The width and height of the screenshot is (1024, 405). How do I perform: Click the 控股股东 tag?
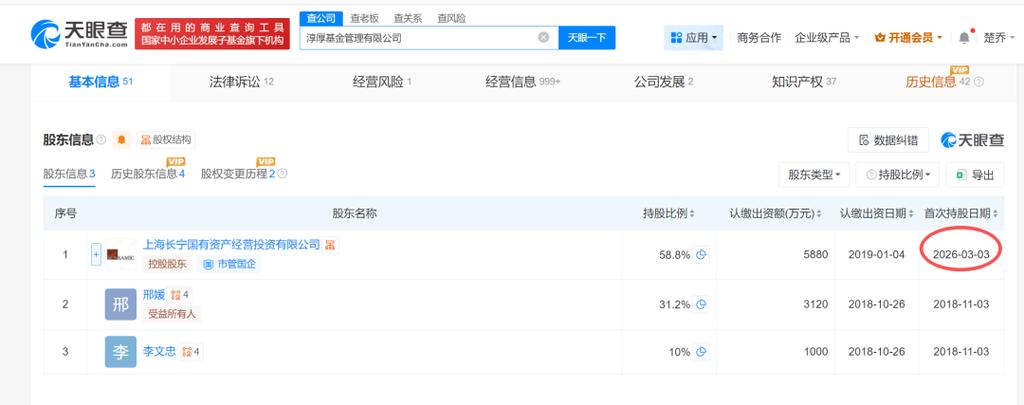click(167, 265)
